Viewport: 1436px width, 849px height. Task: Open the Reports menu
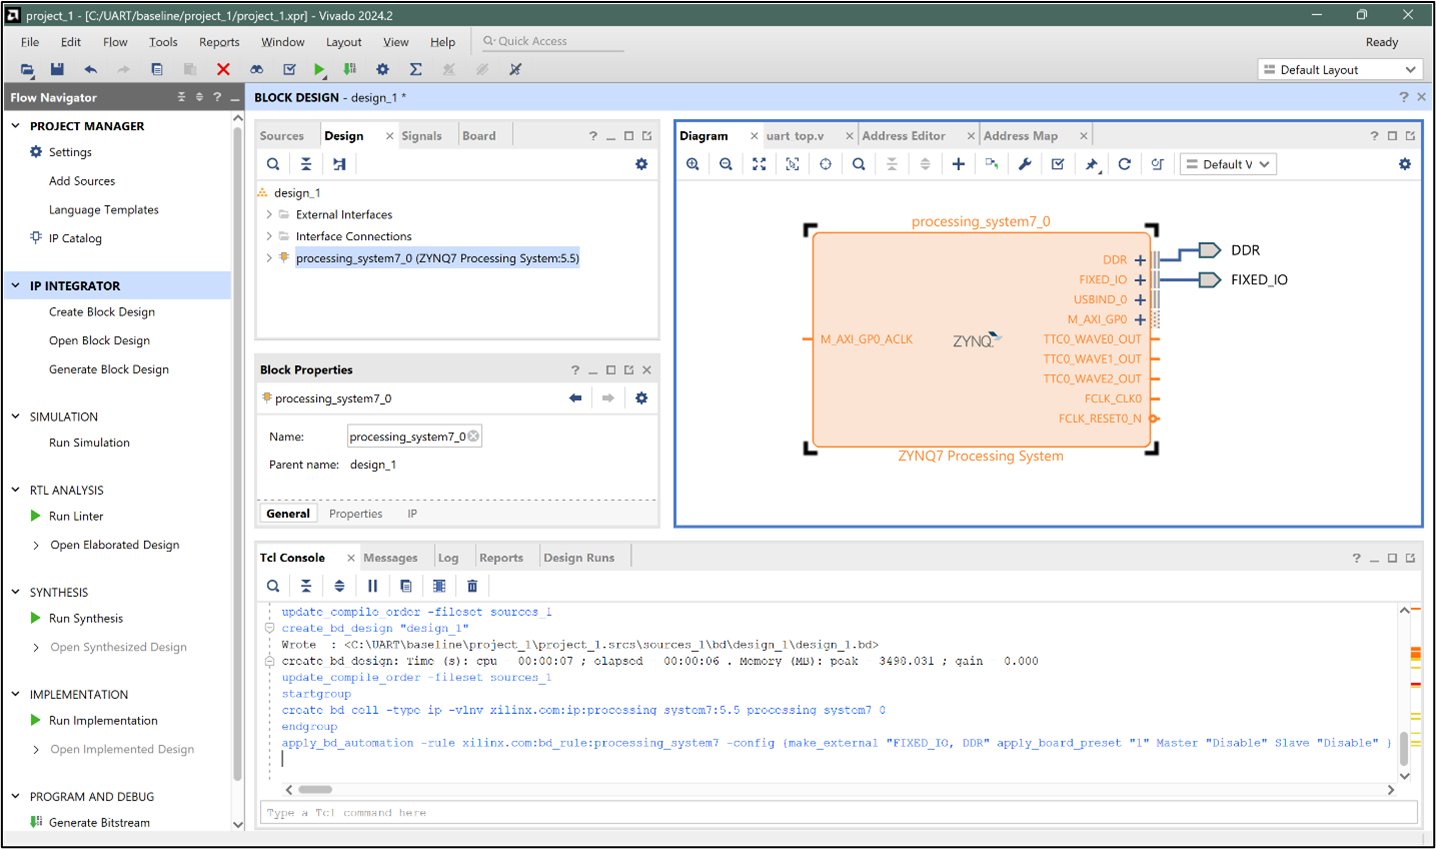tap(219, 42)
